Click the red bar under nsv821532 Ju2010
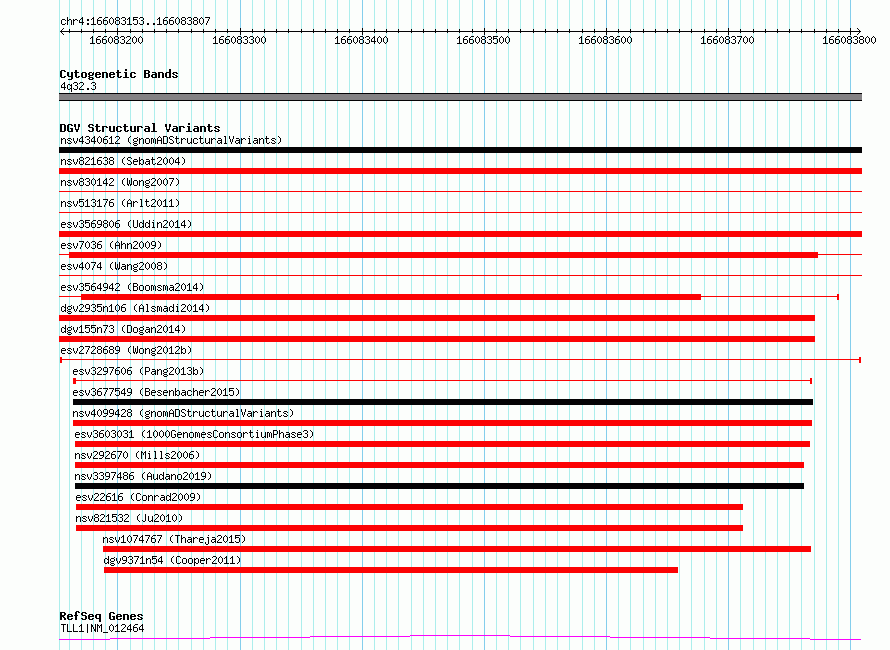The width and height of the screenshot is (890, 650). 409,528
